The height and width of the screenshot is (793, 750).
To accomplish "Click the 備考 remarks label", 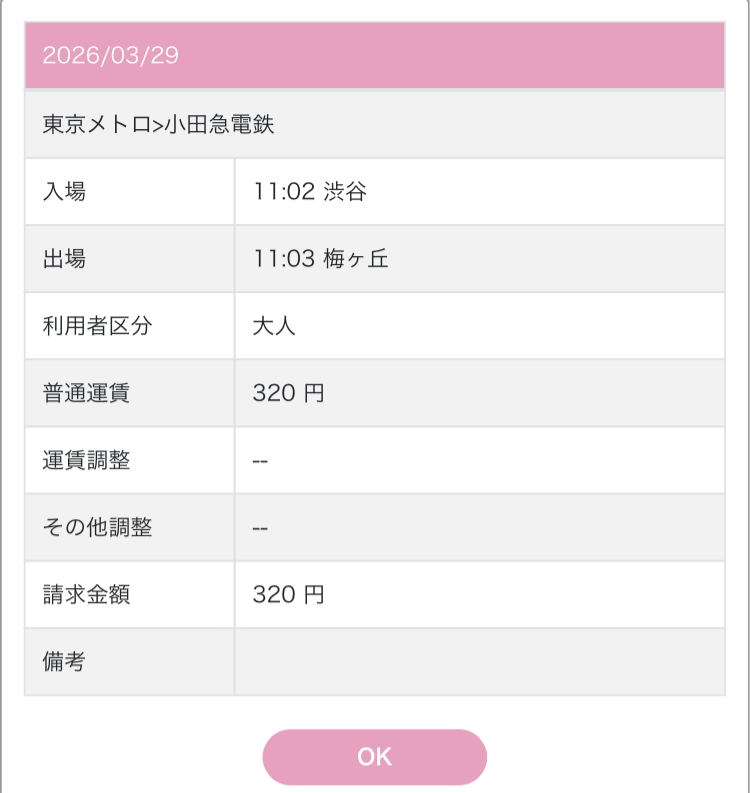I will [x=64, y=662].
